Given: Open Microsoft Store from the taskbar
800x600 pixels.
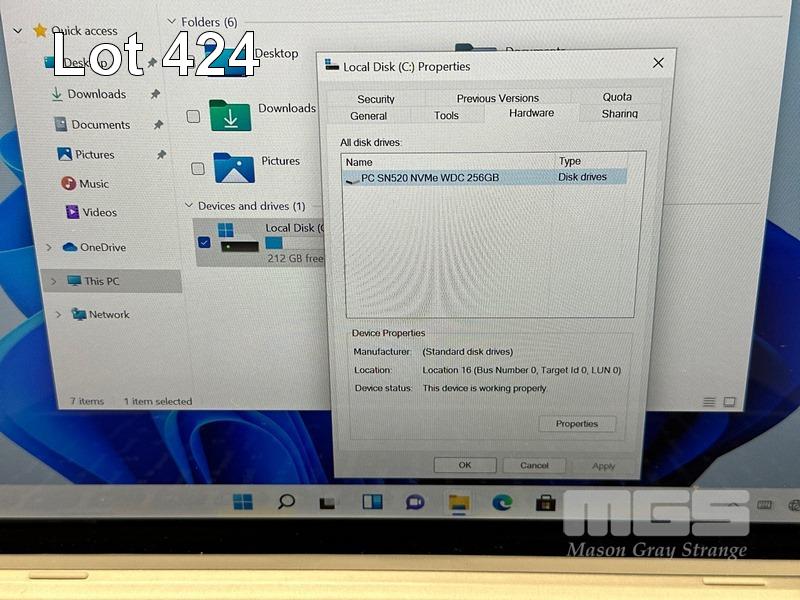Looking at the screenshot, I should point(545,502).
